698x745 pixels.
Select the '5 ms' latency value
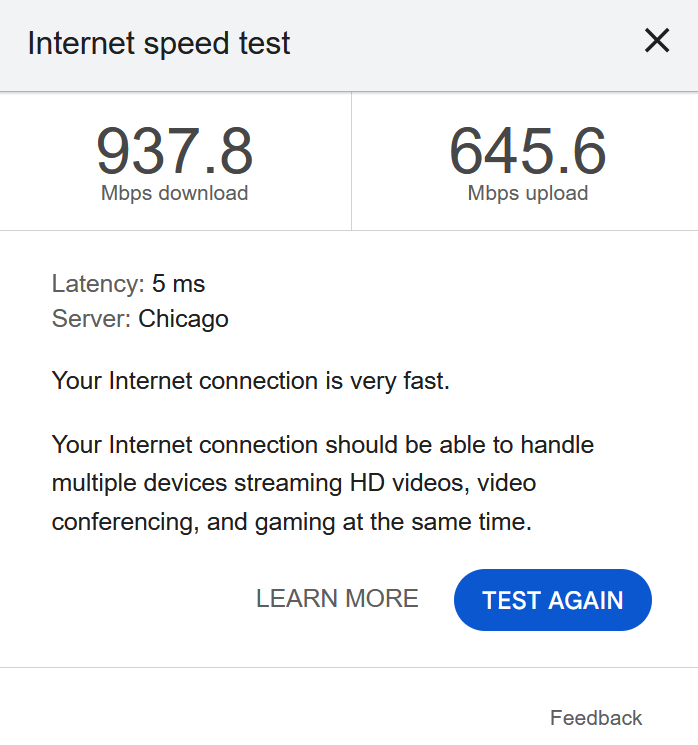(179, 284)
